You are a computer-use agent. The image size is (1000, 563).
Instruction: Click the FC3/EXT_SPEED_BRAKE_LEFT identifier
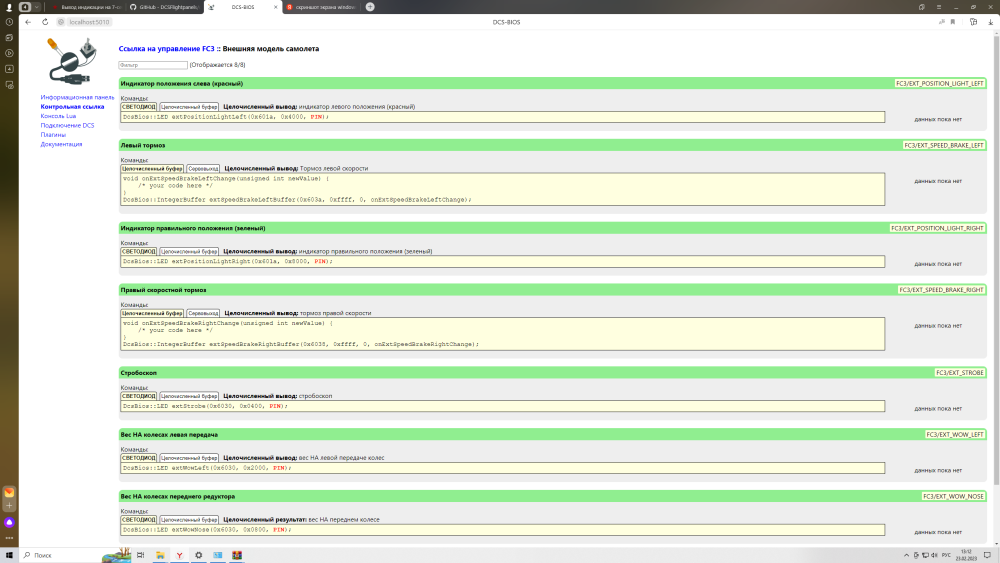[x=944, y=145]
